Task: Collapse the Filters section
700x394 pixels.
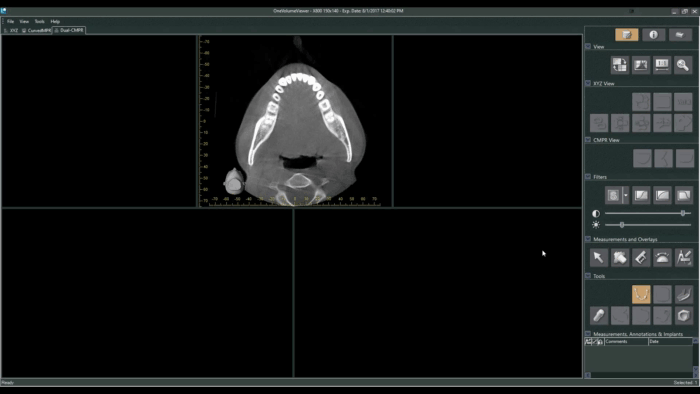Action: [588, 177]
